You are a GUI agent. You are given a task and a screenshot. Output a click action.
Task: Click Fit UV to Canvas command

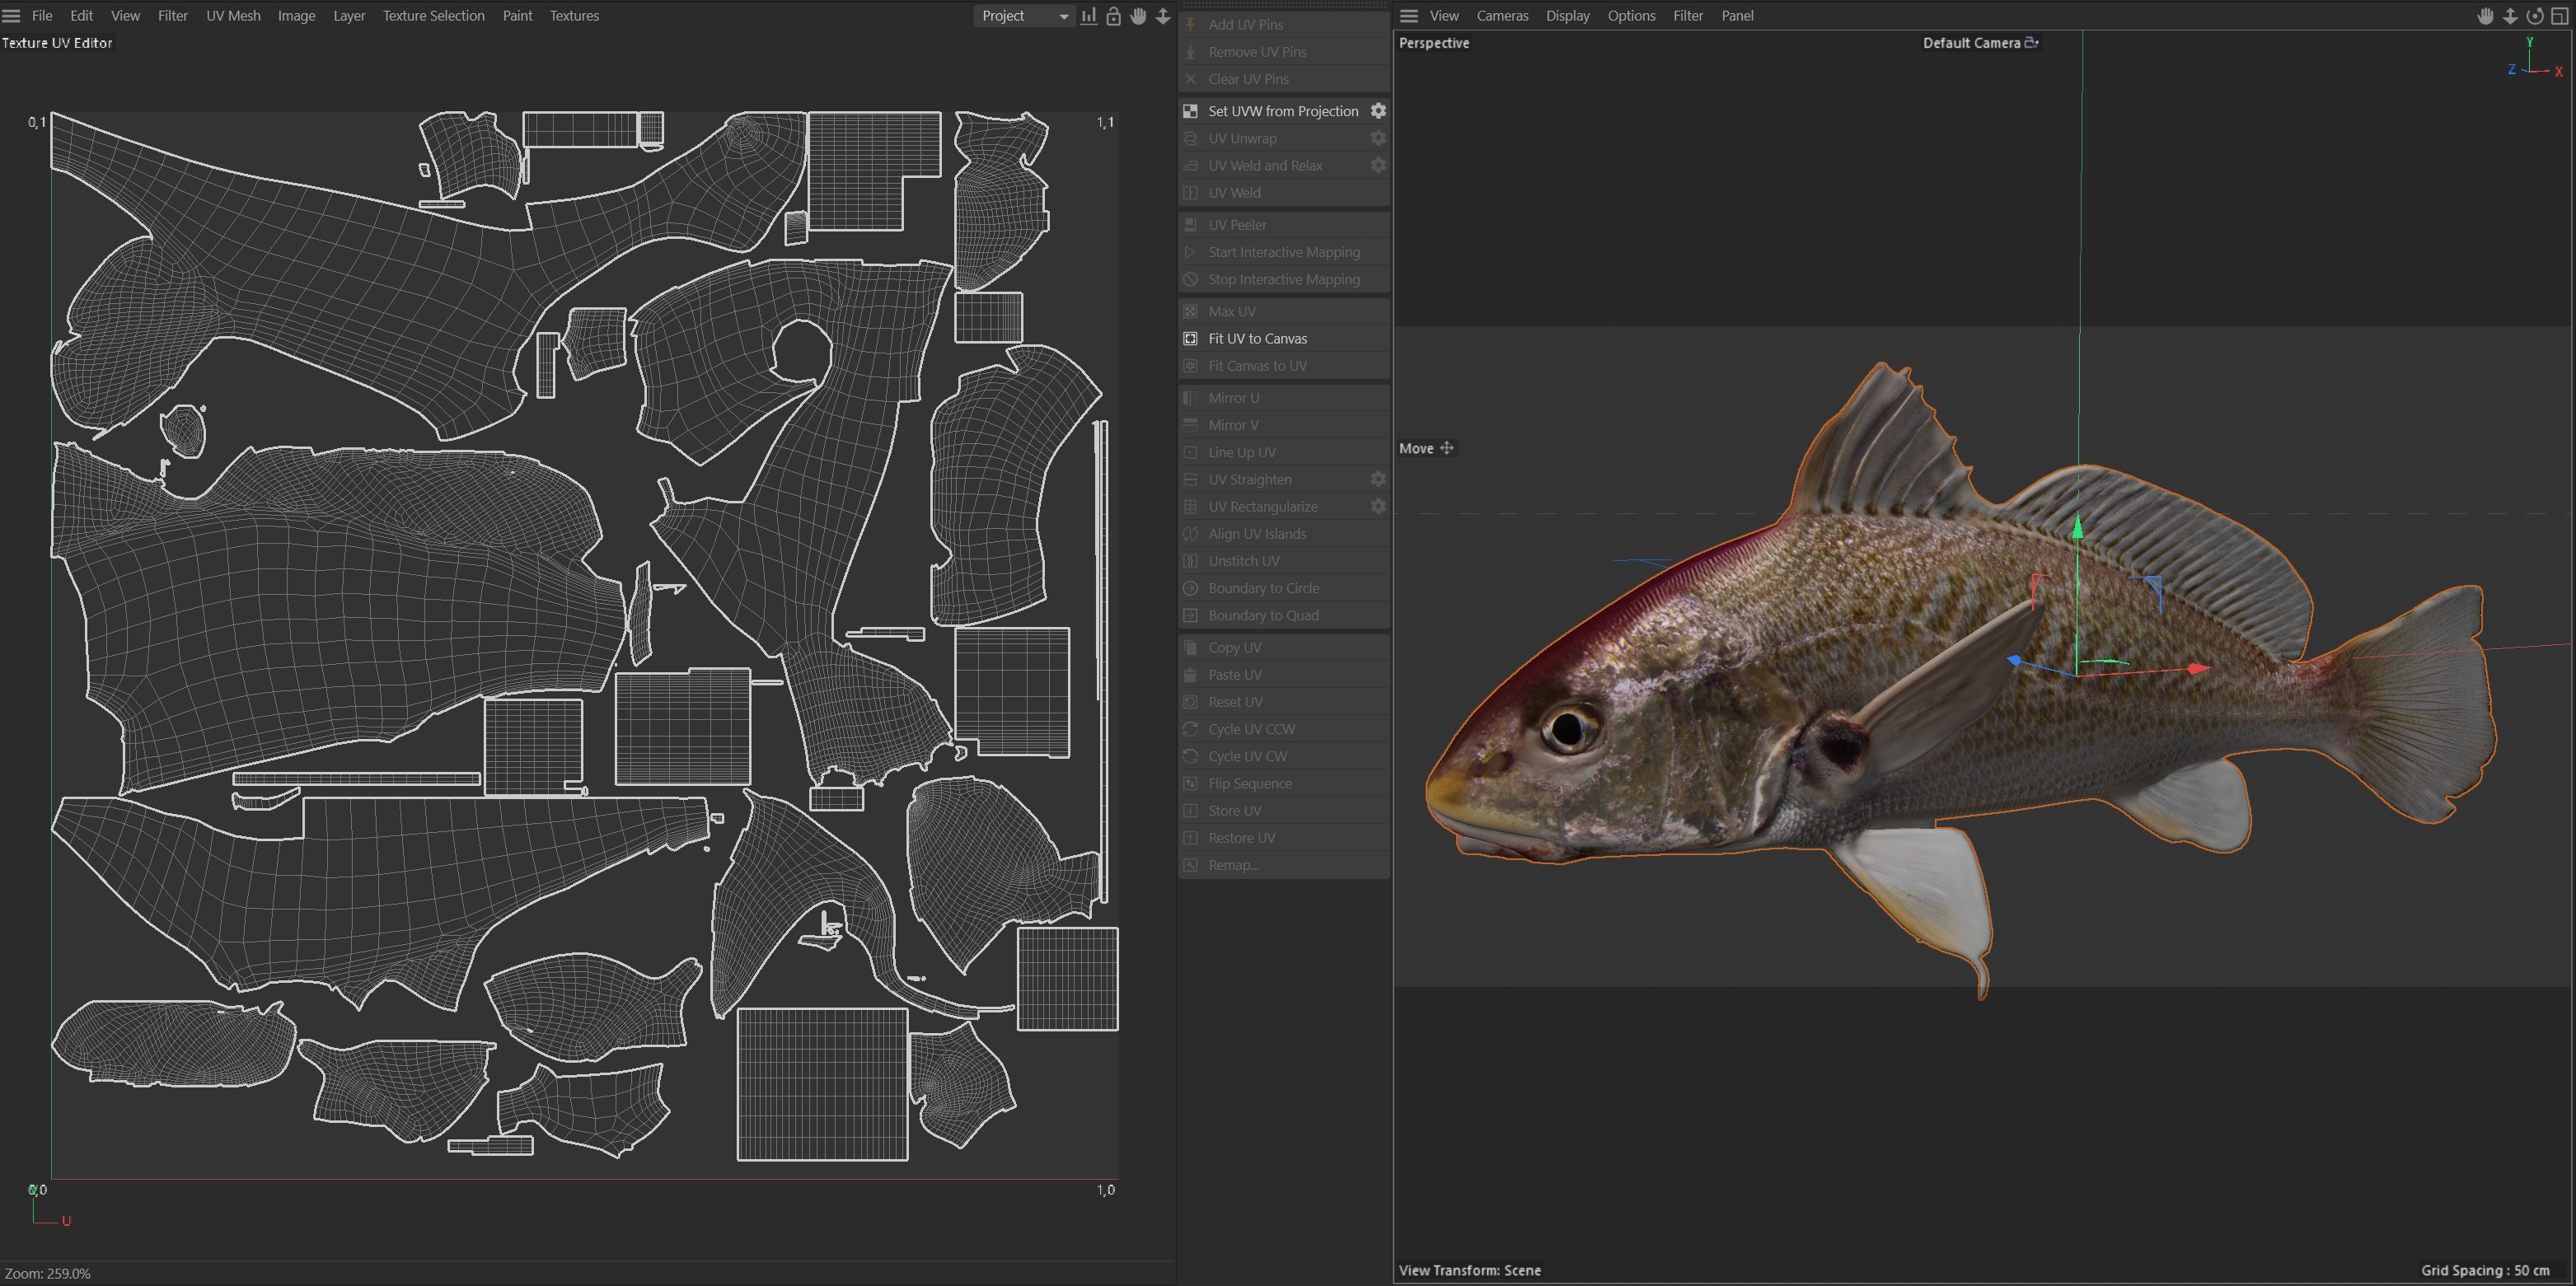(x=1257, y=339)
